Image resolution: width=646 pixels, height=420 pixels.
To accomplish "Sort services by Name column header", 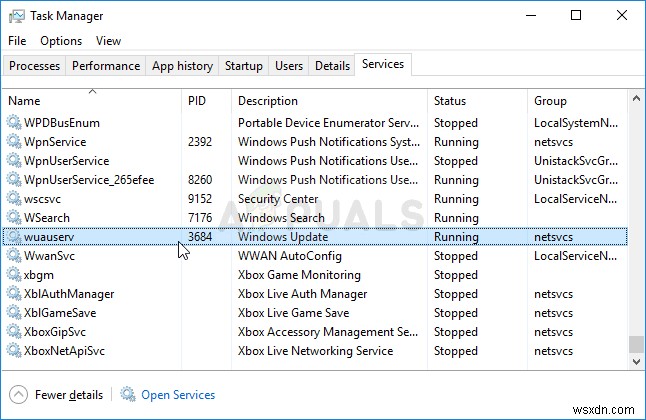I will click(24, 101).
